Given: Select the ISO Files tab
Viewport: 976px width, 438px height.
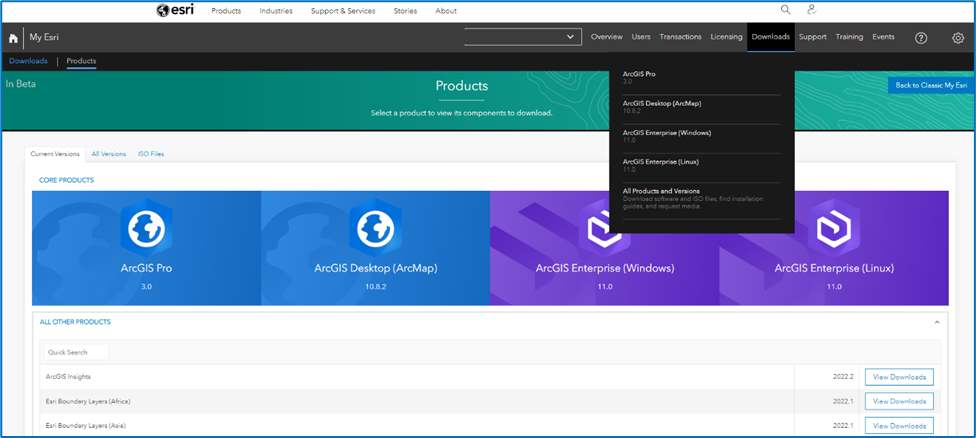Looking at the screenshot, I should [151, 154].
